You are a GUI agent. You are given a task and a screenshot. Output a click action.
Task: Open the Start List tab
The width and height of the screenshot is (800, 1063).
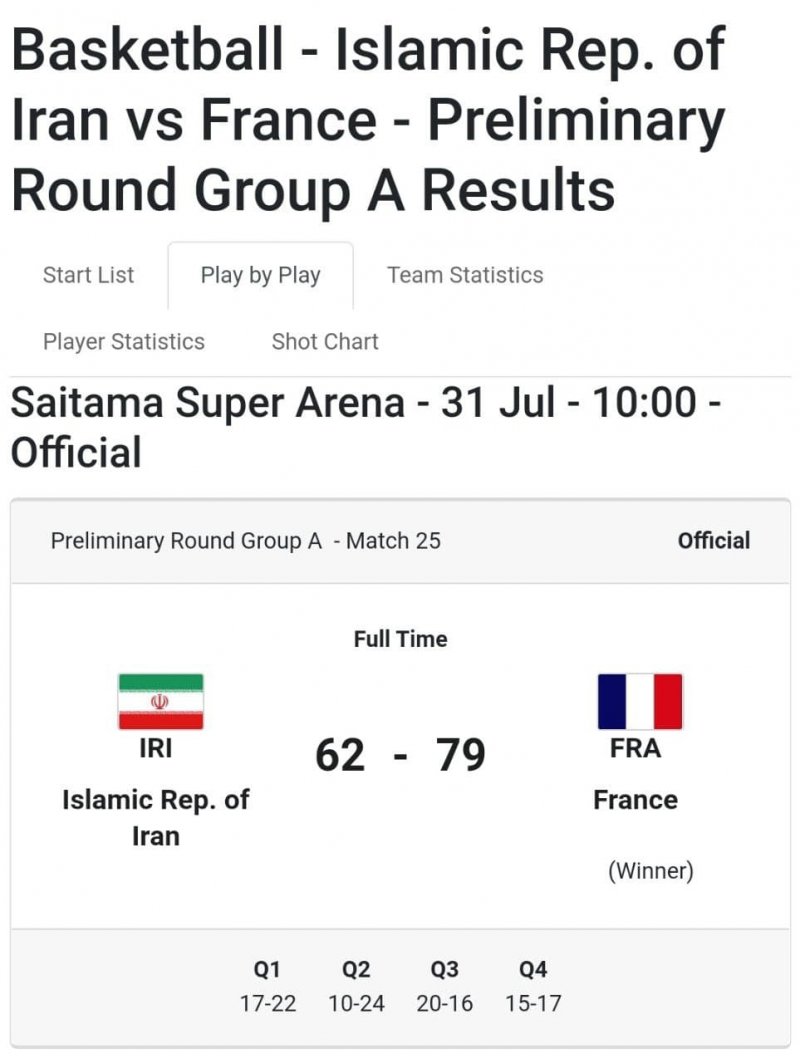click(88, 275)
